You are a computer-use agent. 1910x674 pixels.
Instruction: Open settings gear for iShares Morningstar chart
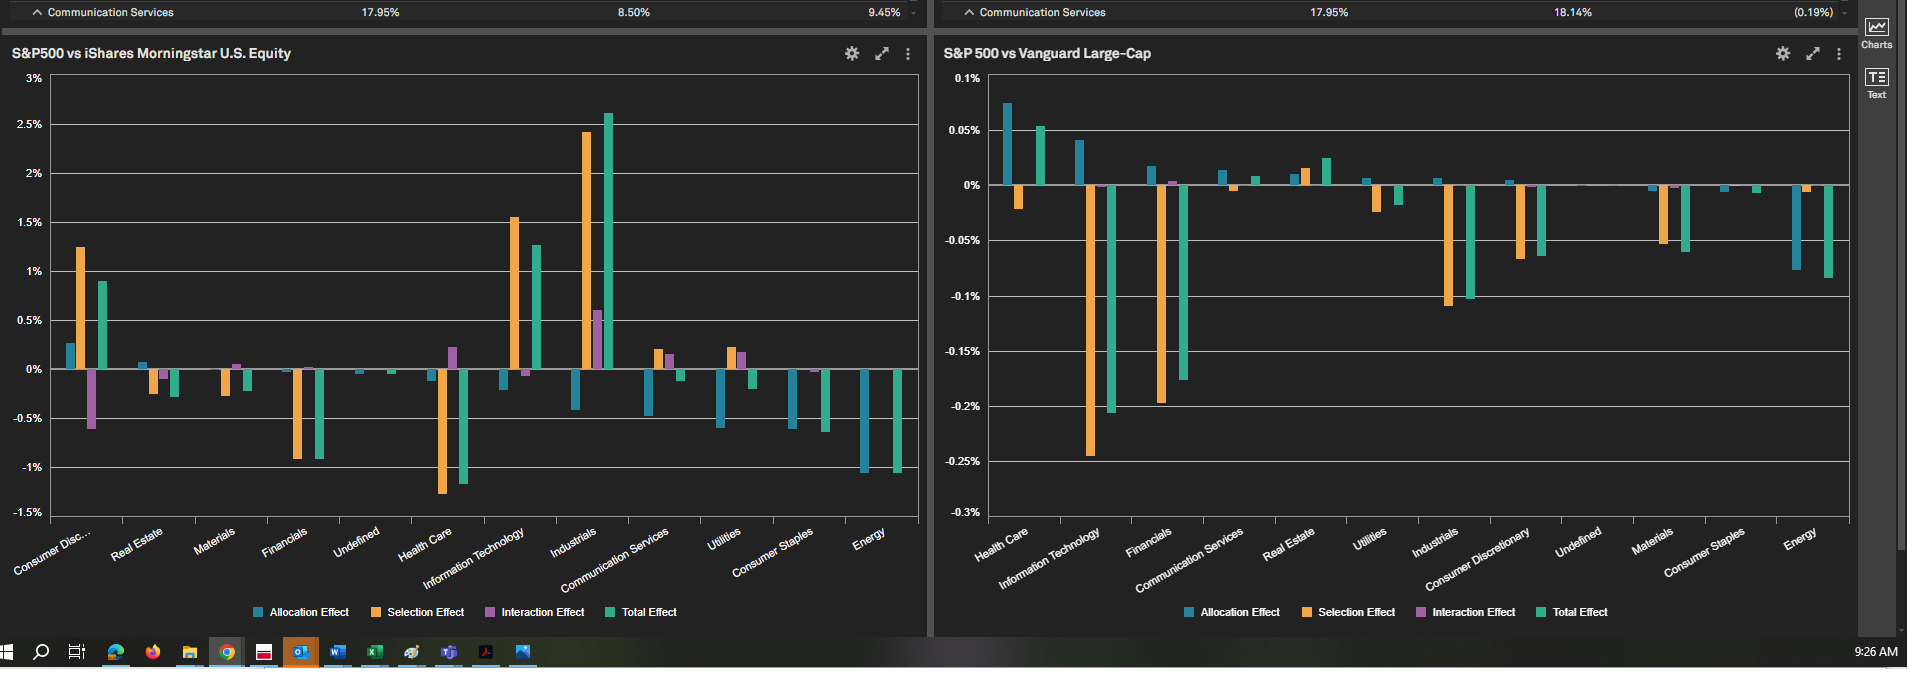[852, 54]
